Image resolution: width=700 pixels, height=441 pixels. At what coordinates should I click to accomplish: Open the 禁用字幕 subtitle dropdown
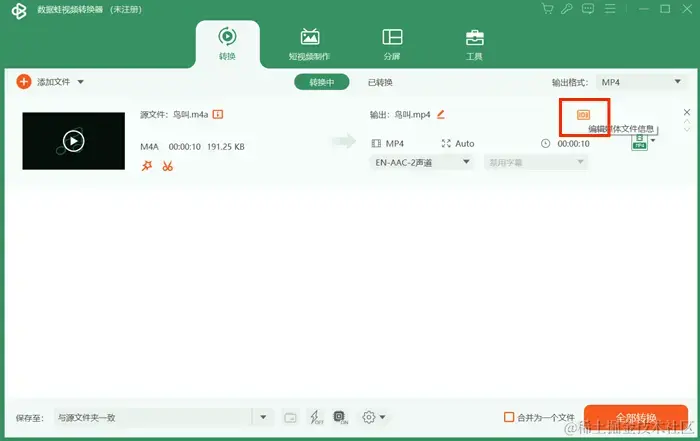(x=535, y=162)
